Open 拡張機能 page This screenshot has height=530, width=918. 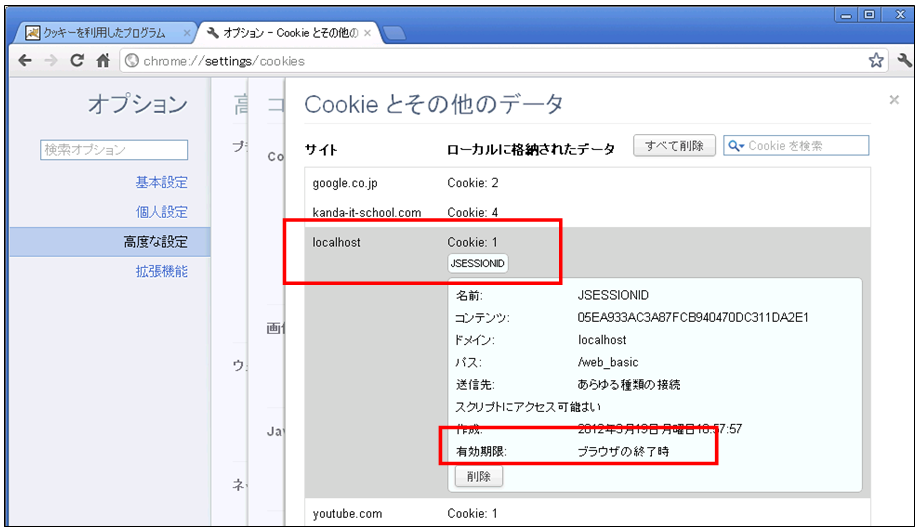click(x=161, y=271)
